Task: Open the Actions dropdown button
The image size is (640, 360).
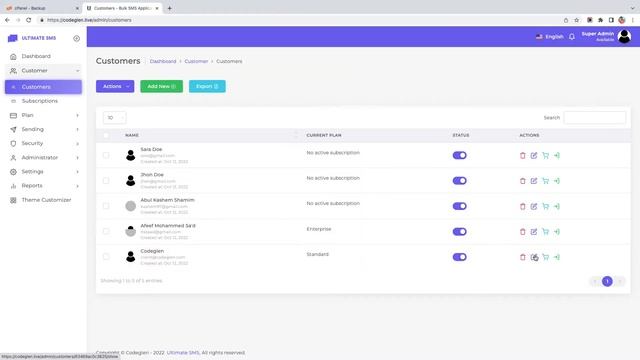Action: pyautogui.click(x=115, y=86)
